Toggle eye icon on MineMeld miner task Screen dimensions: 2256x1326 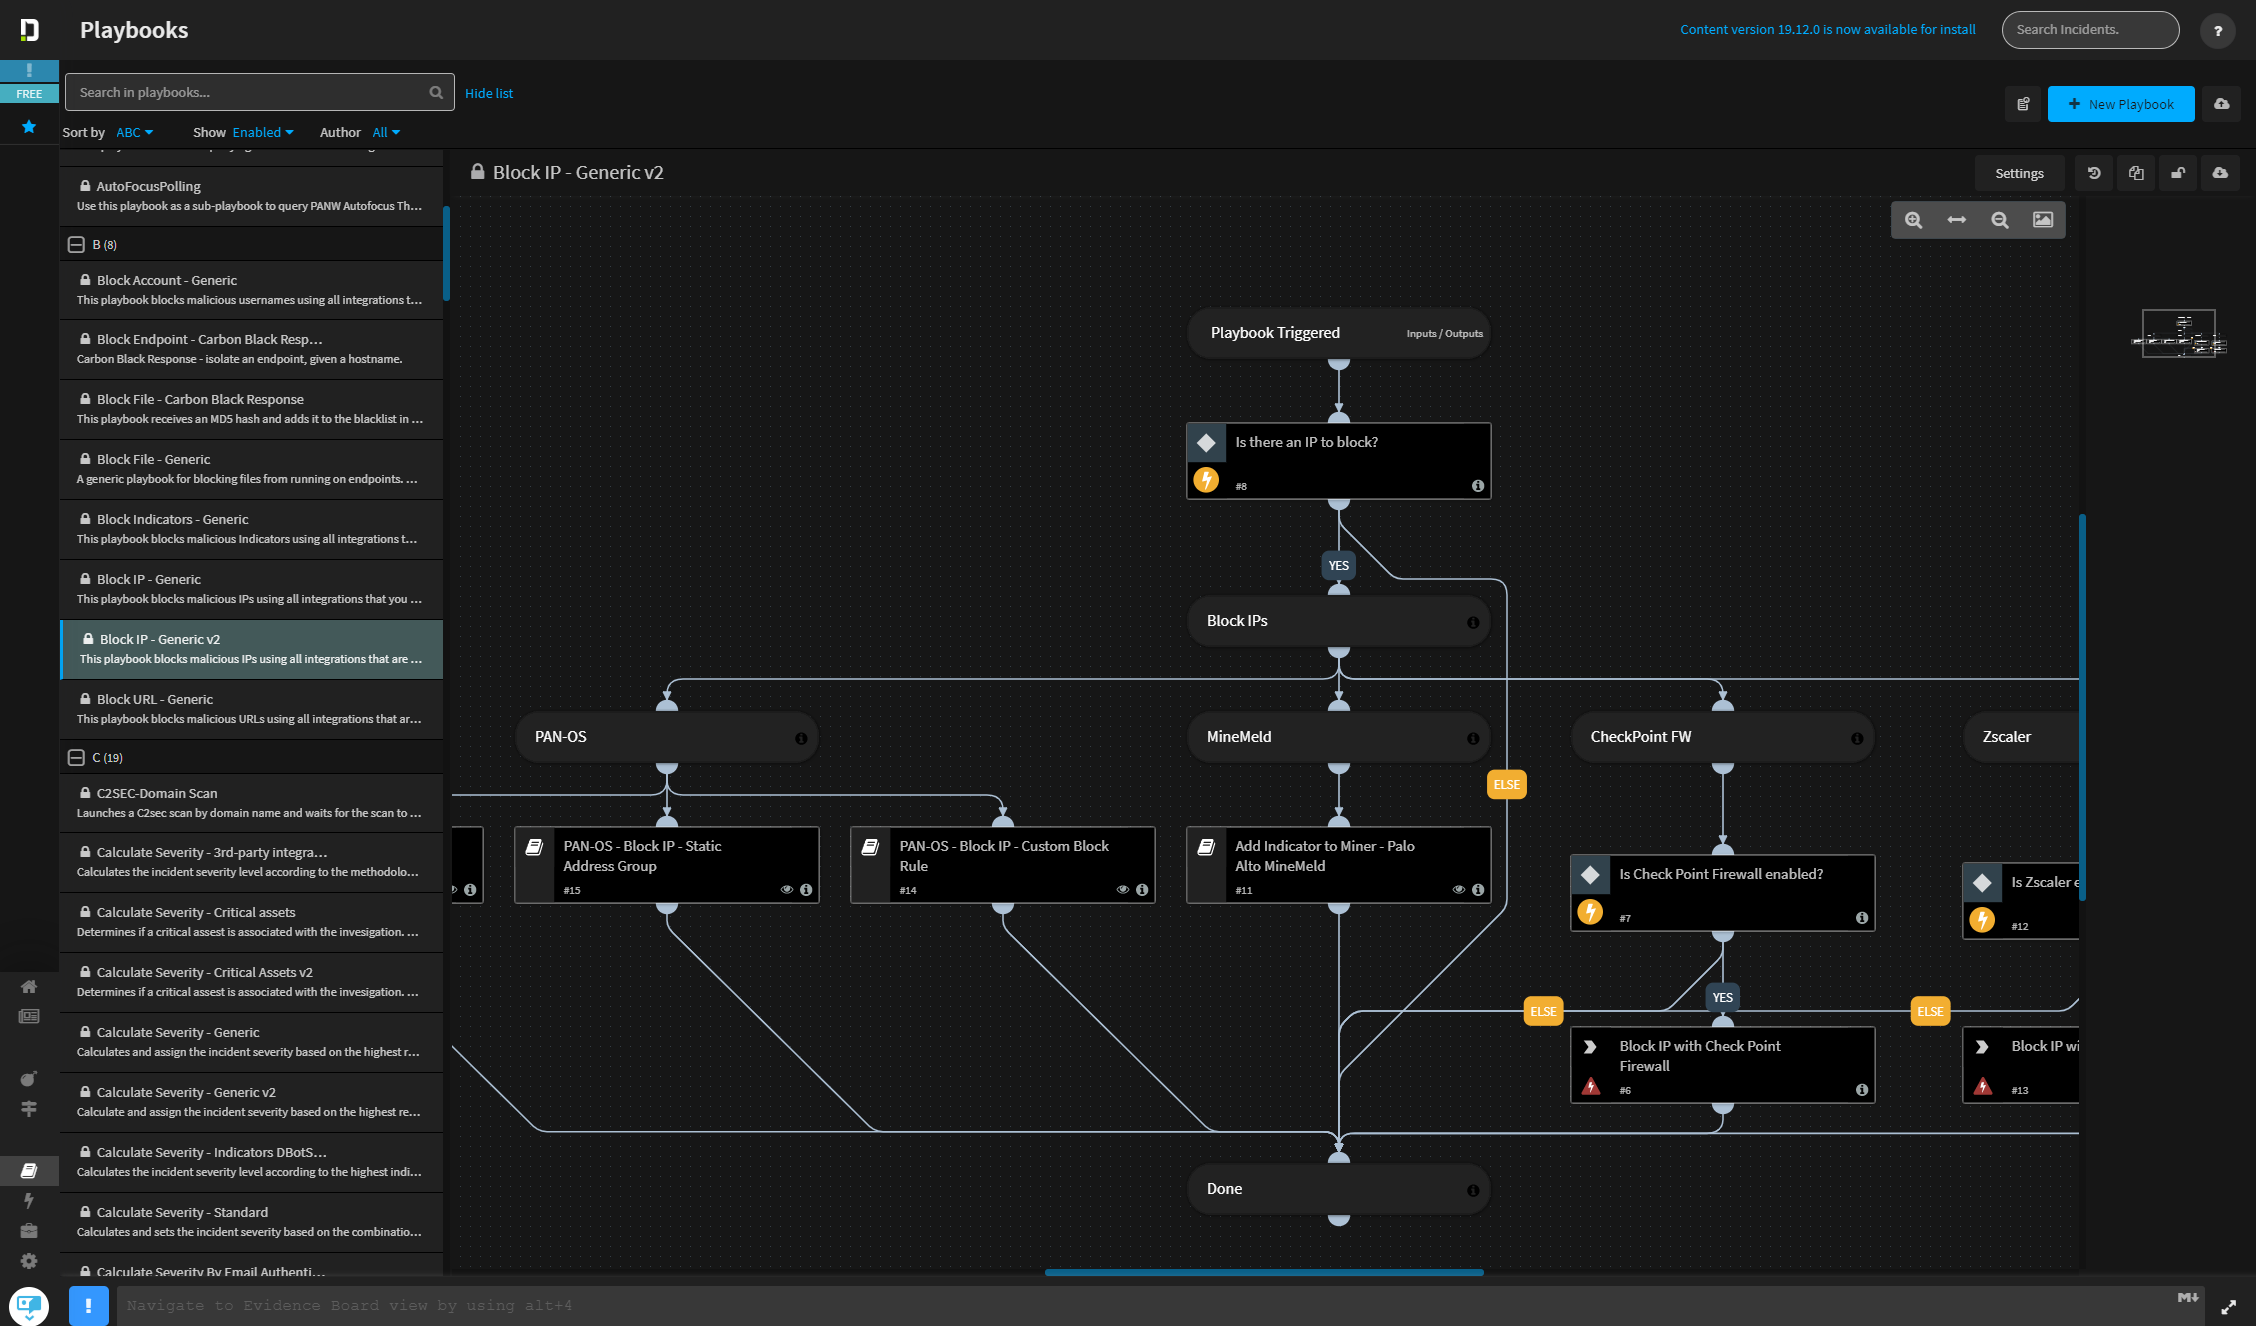click(1459, 890)
